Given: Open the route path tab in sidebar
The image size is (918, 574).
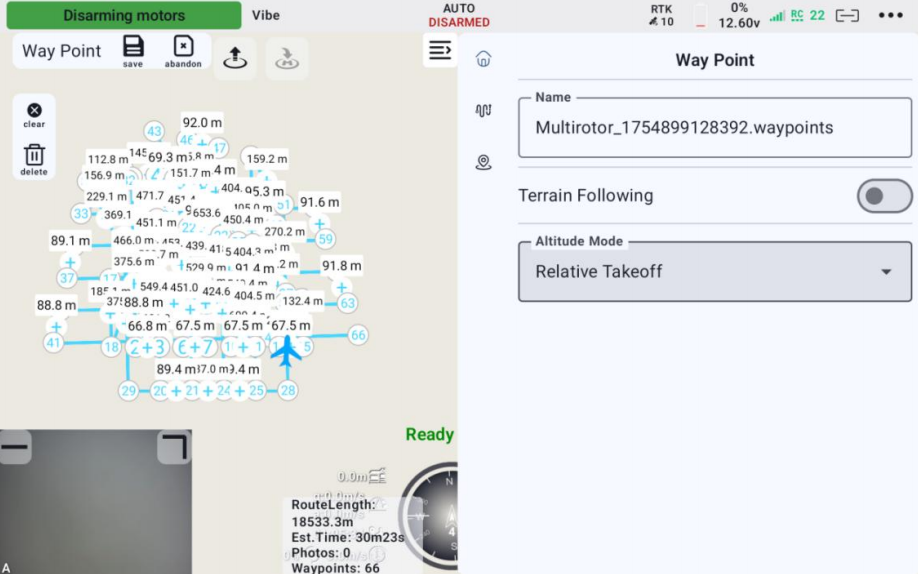Looking at the screenshot, I should (484, 111).
